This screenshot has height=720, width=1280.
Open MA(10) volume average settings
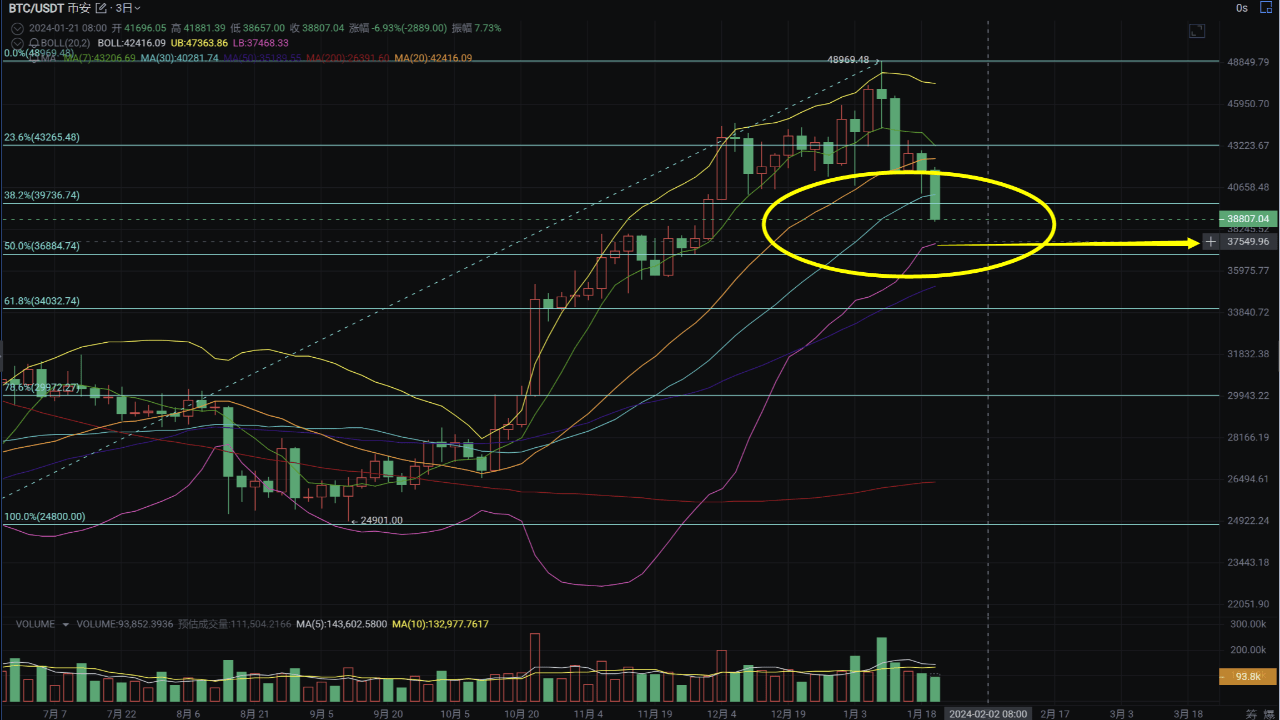coord(438,624)
